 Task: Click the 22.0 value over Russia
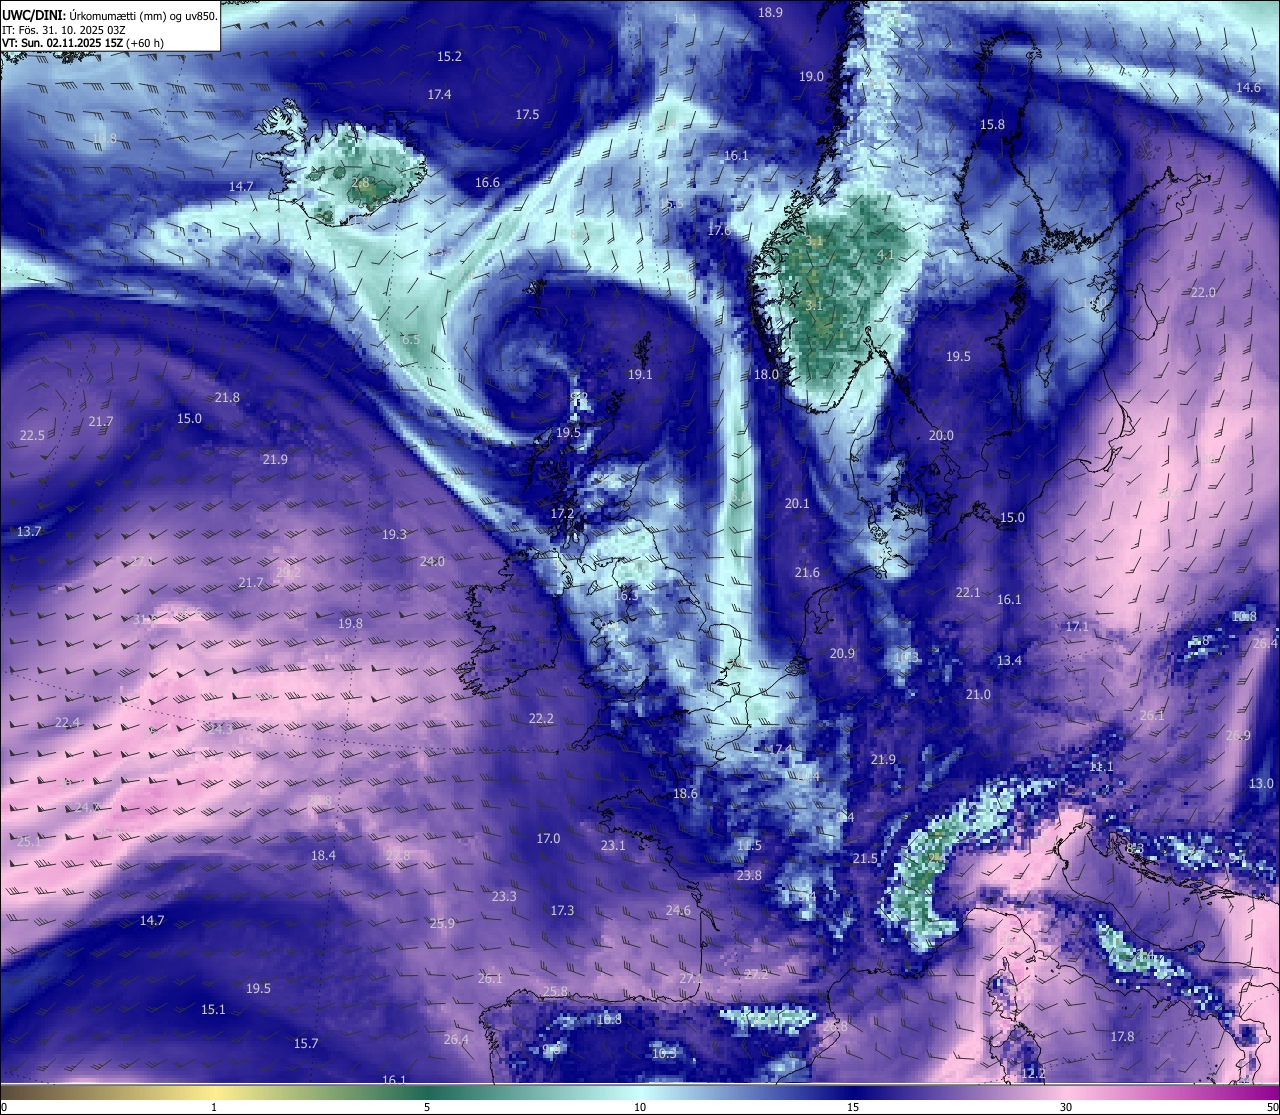(x=1203, y=293)
